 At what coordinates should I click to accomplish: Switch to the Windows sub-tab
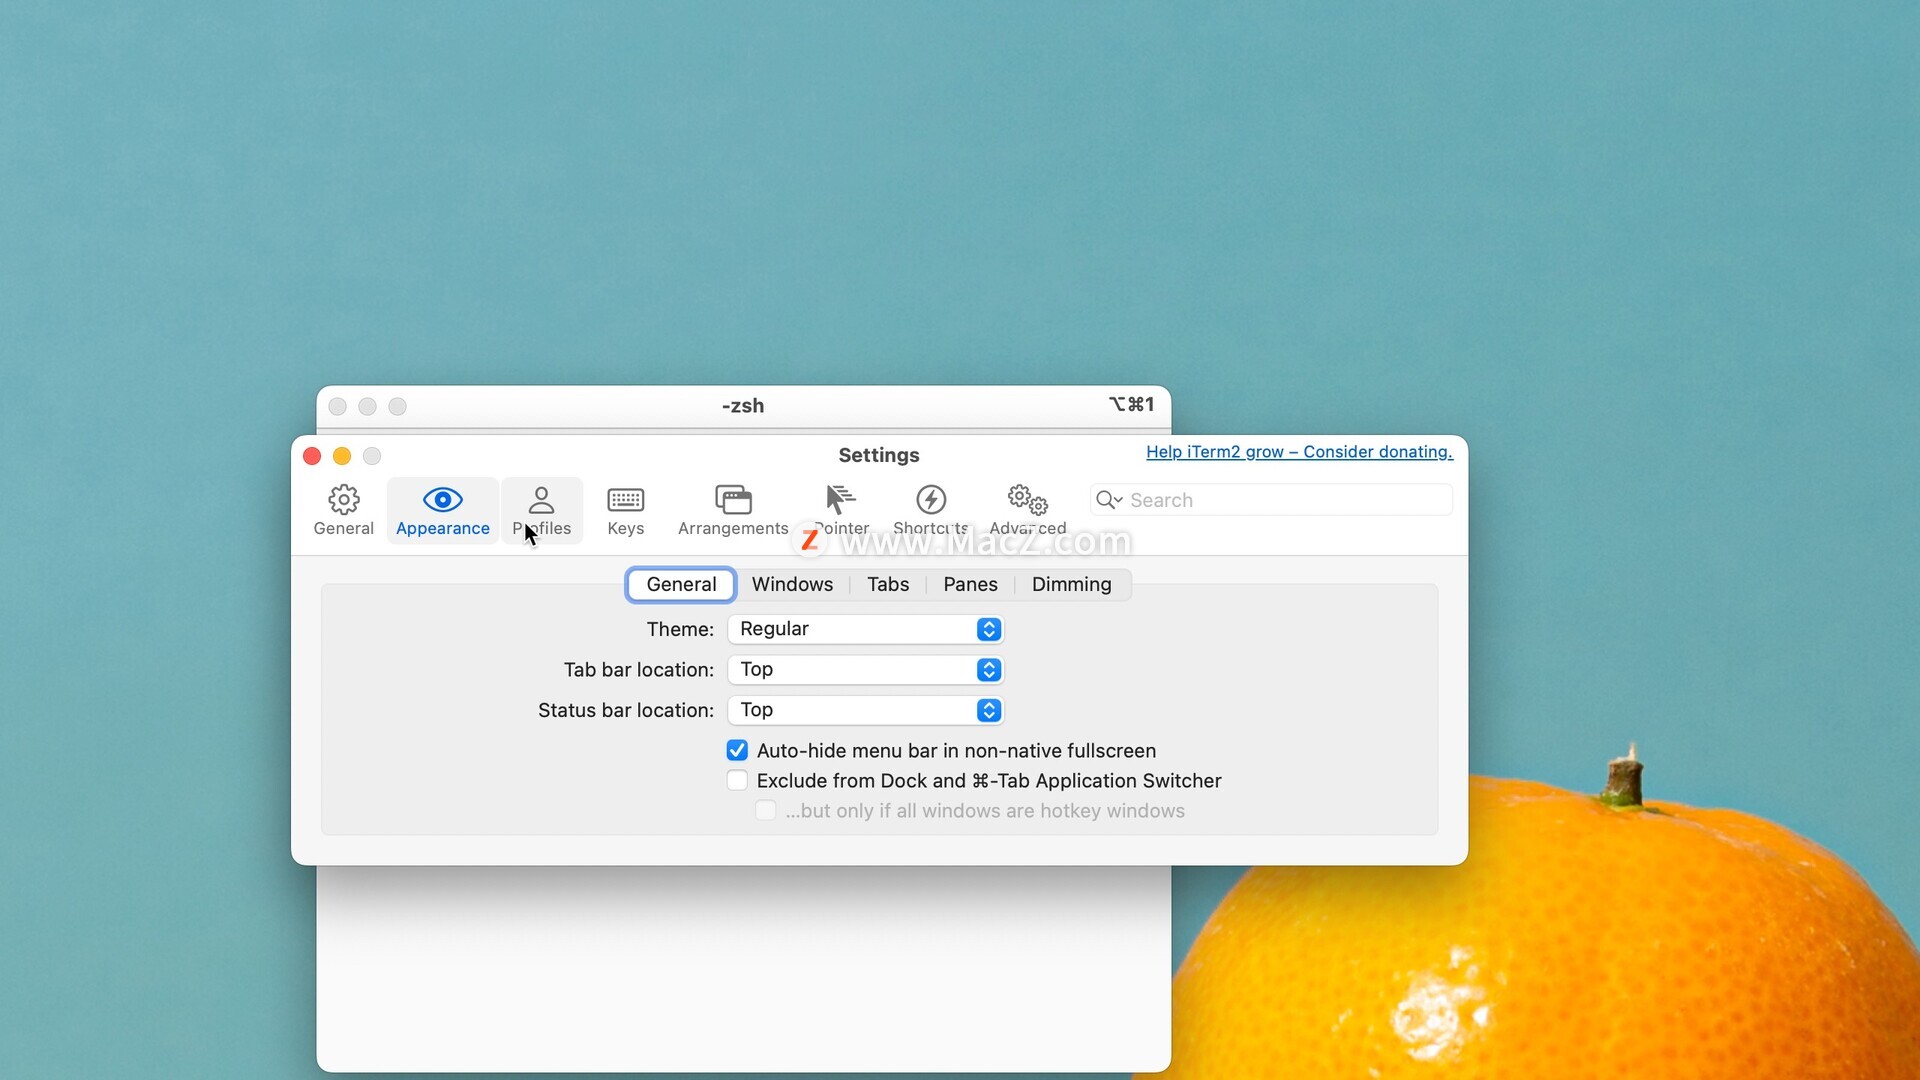792,585
